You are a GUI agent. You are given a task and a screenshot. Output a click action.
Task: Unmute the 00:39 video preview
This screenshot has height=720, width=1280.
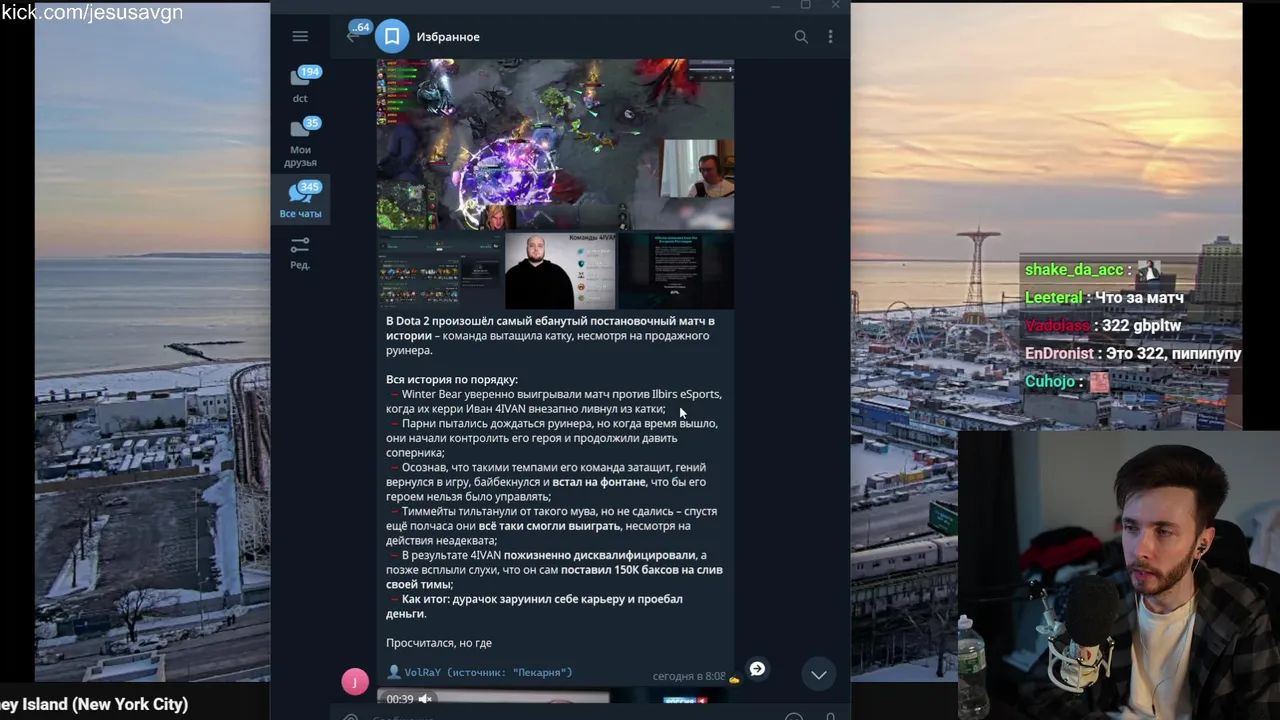tap(425, 699)
